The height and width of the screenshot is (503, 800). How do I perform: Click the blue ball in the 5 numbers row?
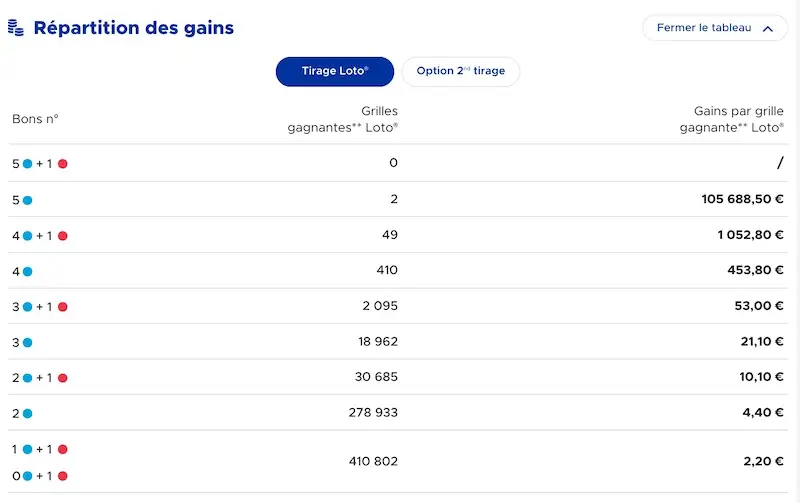(x=28, y=200)
